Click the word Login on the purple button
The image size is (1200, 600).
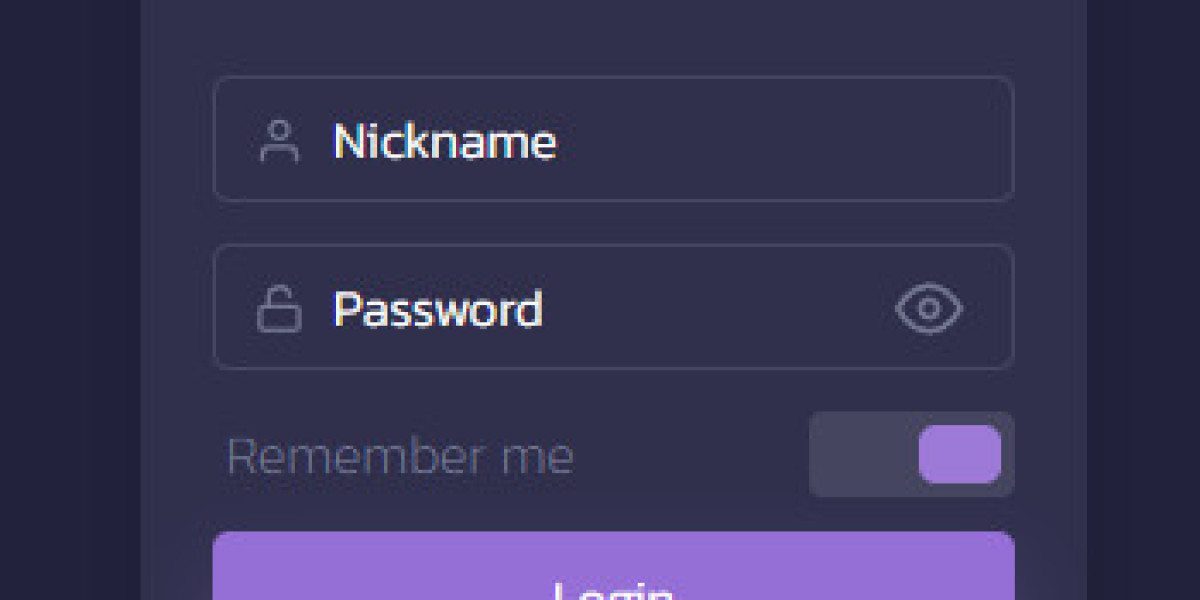point(613,590)
